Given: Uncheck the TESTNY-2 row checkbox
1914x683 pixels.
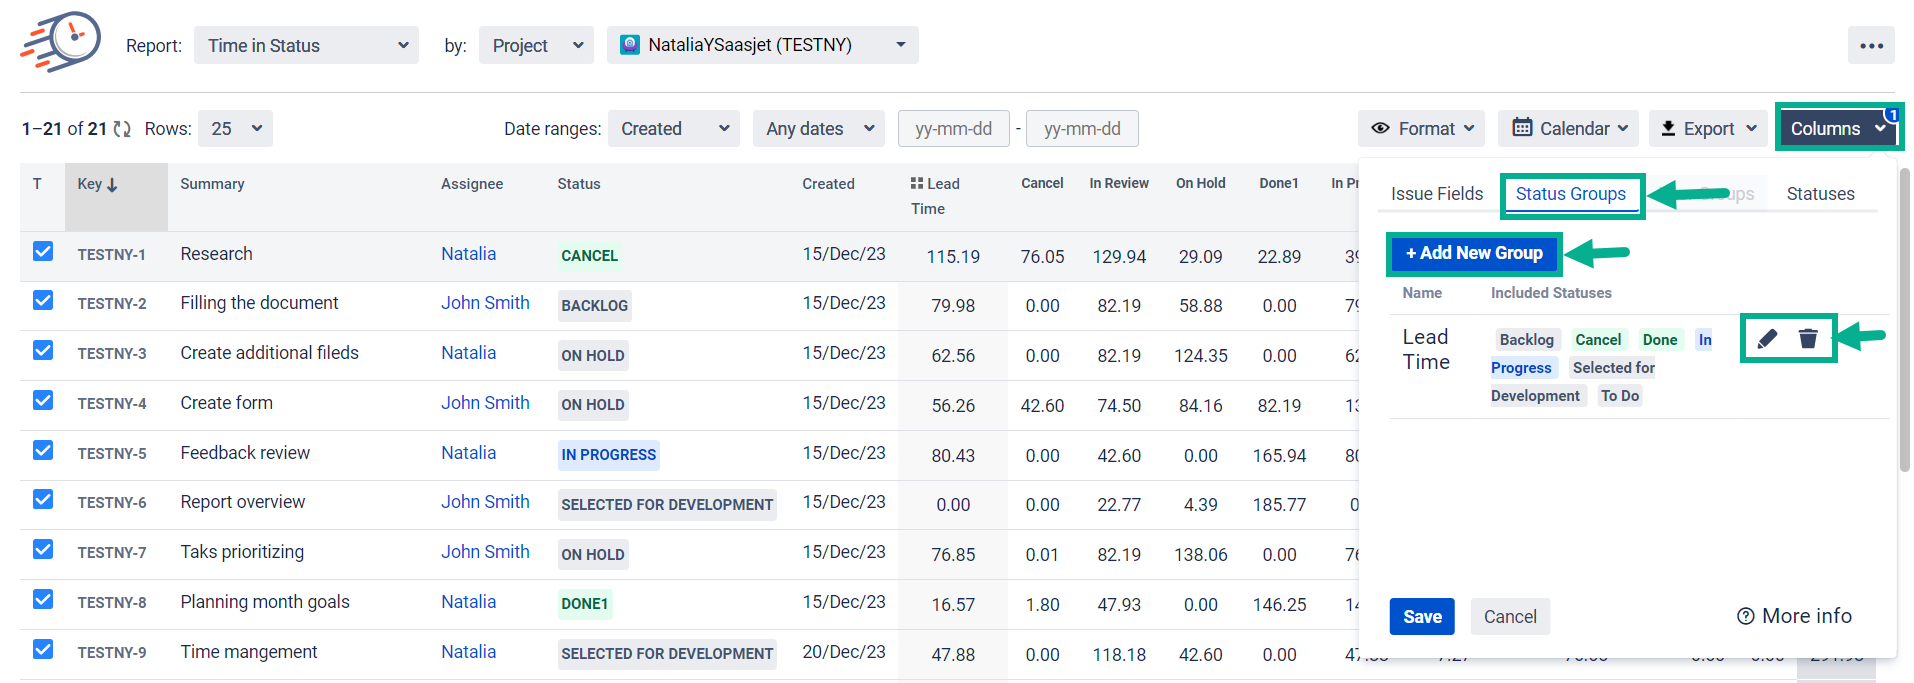Looking at the screenshot, I should pos(43,300).
